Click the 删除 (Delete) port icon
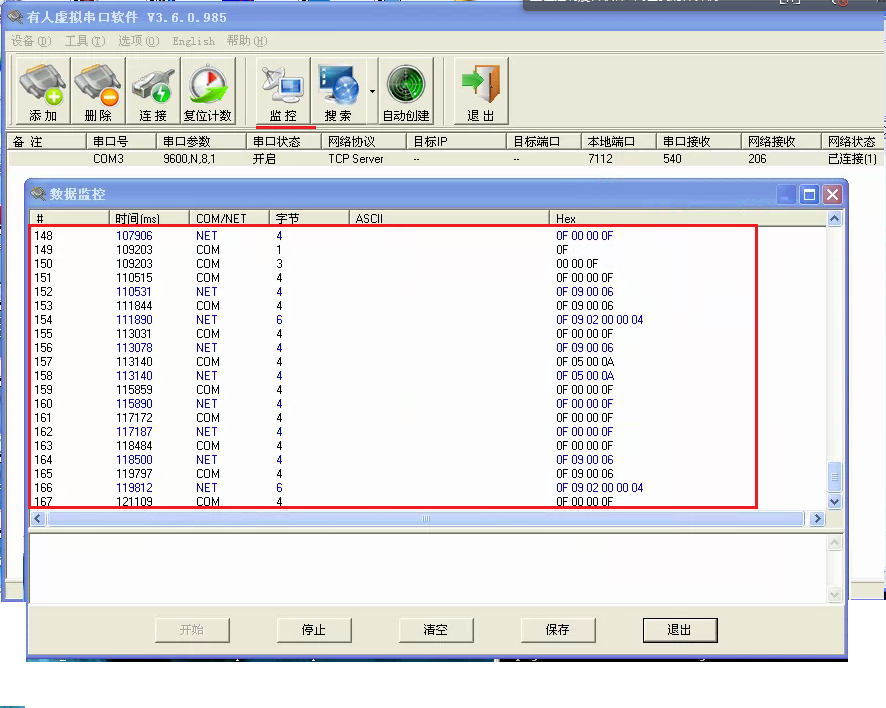 click(98, 92)
